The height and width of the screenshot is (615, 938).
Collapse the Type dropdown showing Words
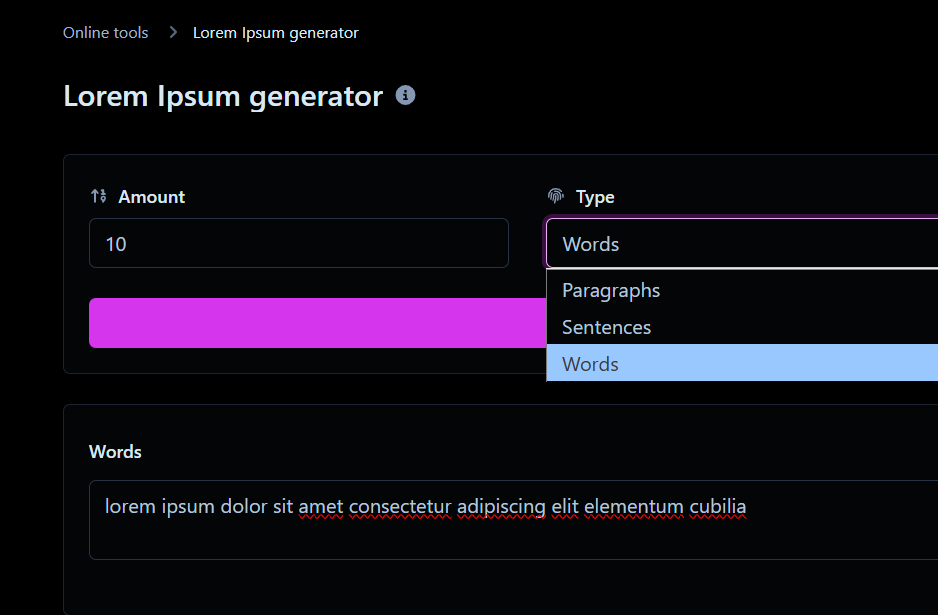point(740,244)
